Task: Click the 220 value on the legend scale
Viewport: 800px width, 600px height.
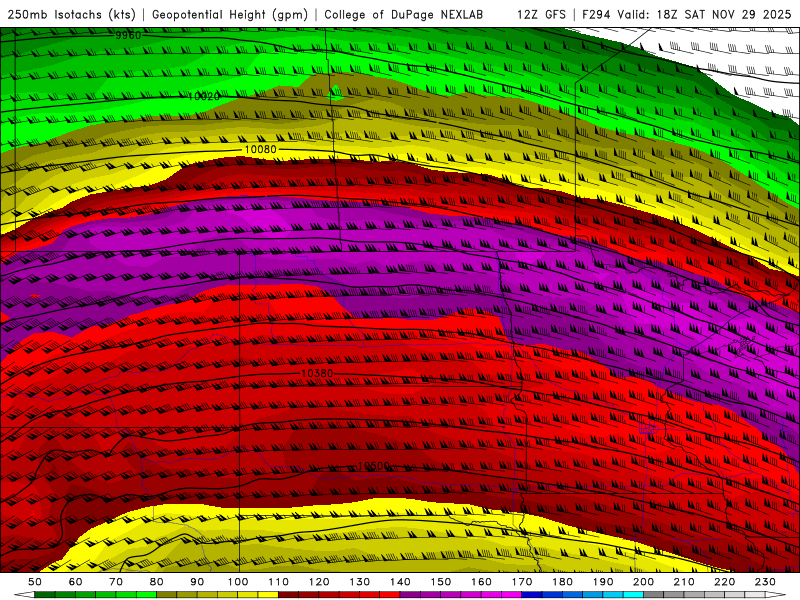Action: 725,582
